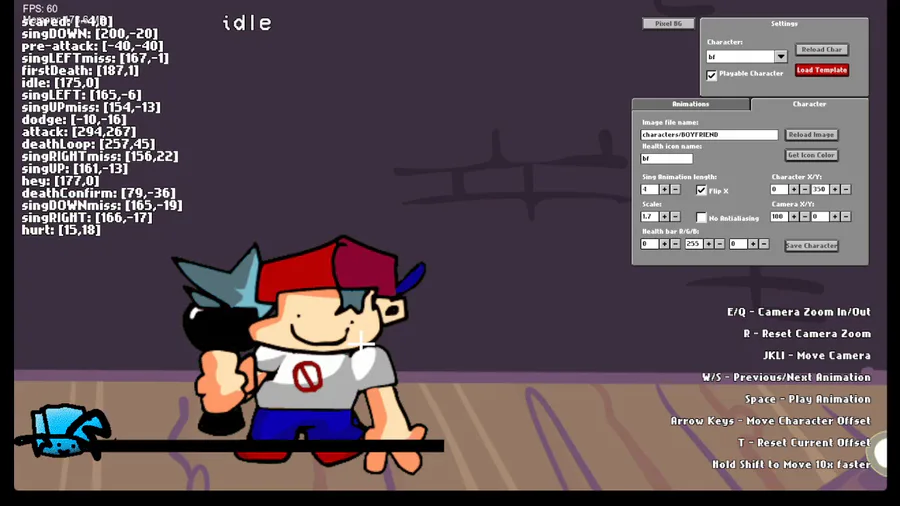The height and width of the screenshot is (506, 900).
Task: Click the white camera crosshair marker
Action: pyautogui.click(x=361, y=343)
